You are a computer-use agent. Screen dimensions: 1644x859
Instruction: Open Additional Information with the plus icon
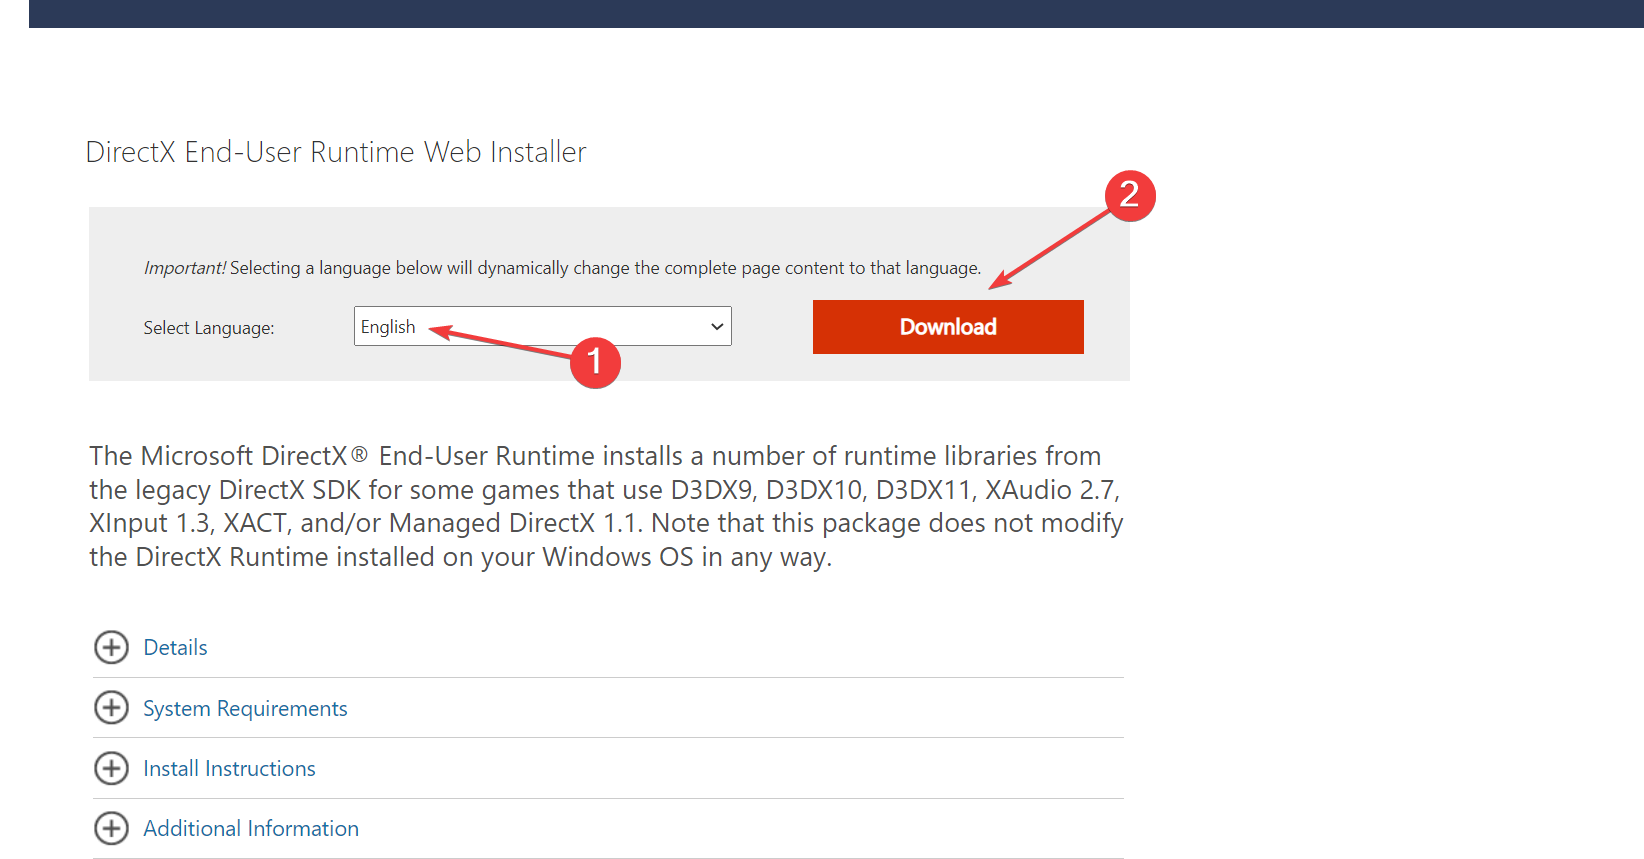[x=111, y=828]
